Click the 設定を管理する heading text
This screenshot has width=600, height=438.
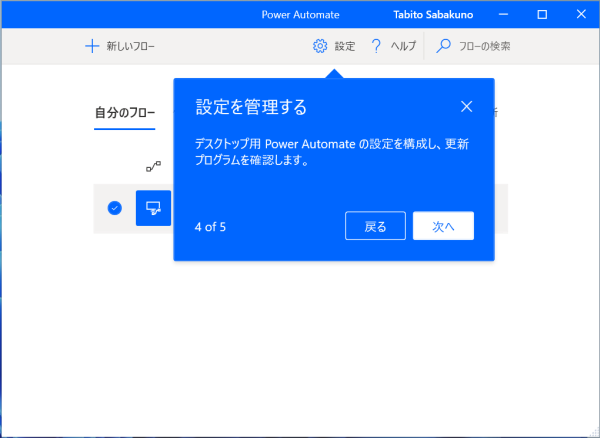click(x=251, y=107)
